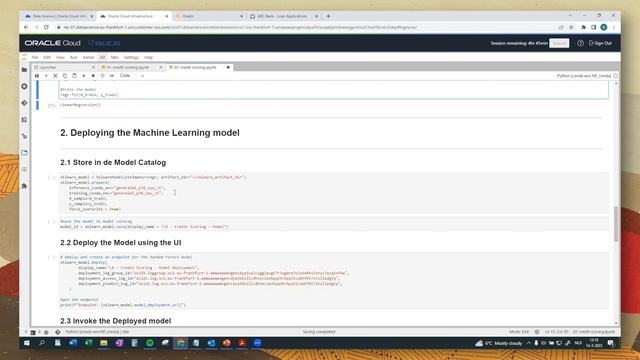Open the running kernels sidebar icon
The height and width of the screenshot is (360, 640).
pyautogui.click(x=24, y=87)
